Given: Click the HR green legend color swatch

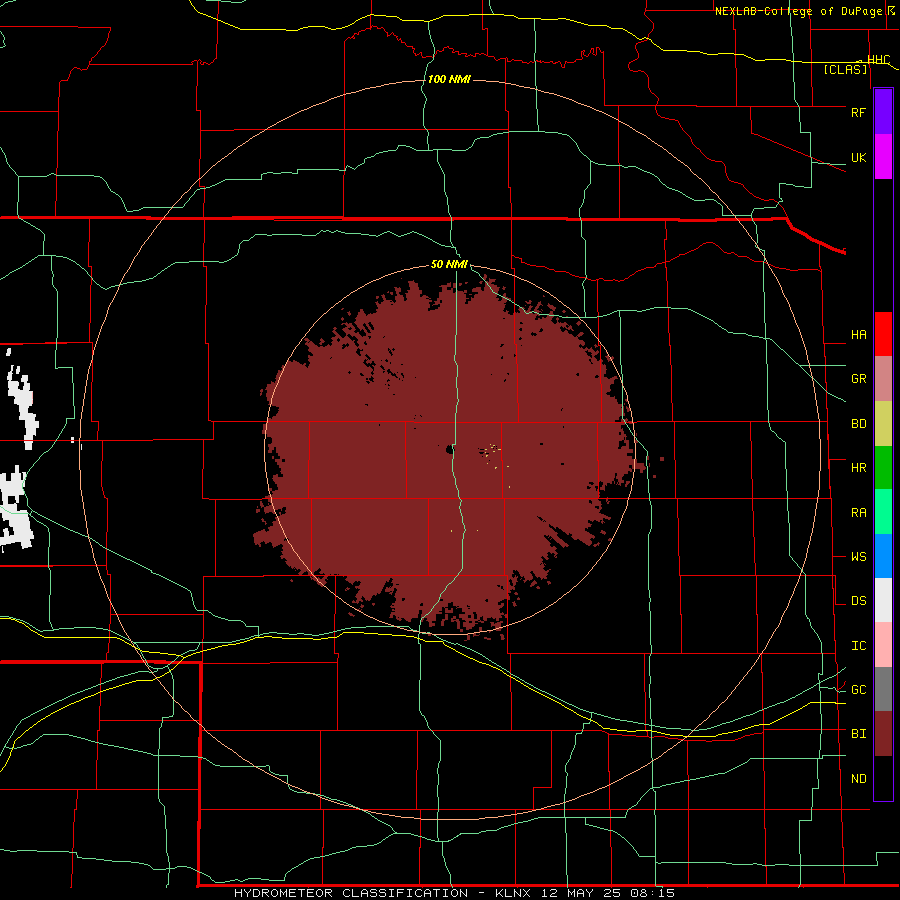Looking at the screenshot, I should pos(883,467).
